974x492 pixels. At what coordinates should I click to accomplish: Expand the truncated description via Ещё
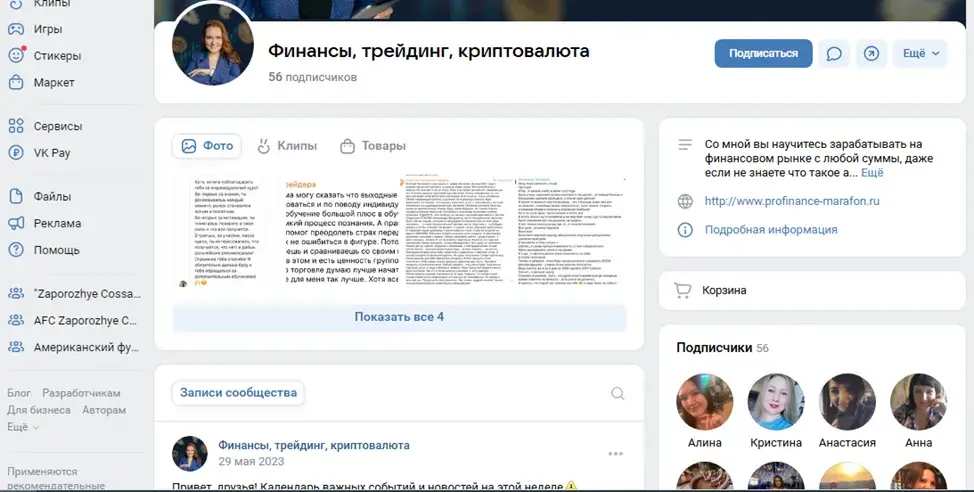pos(872,173)
